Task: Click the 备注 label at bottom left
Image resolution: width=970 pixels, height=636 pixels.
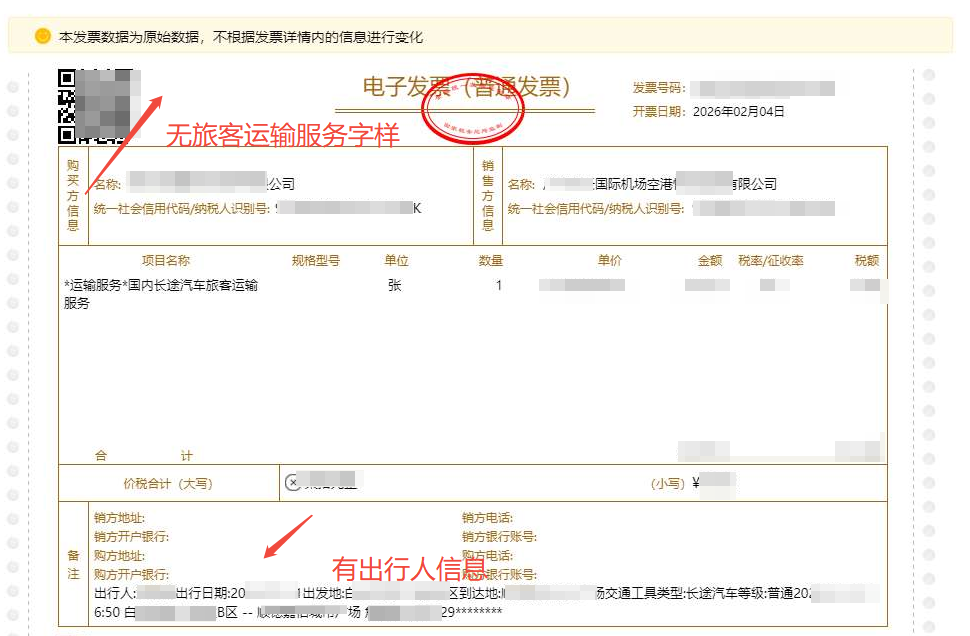Action: (x=73, y=564)
